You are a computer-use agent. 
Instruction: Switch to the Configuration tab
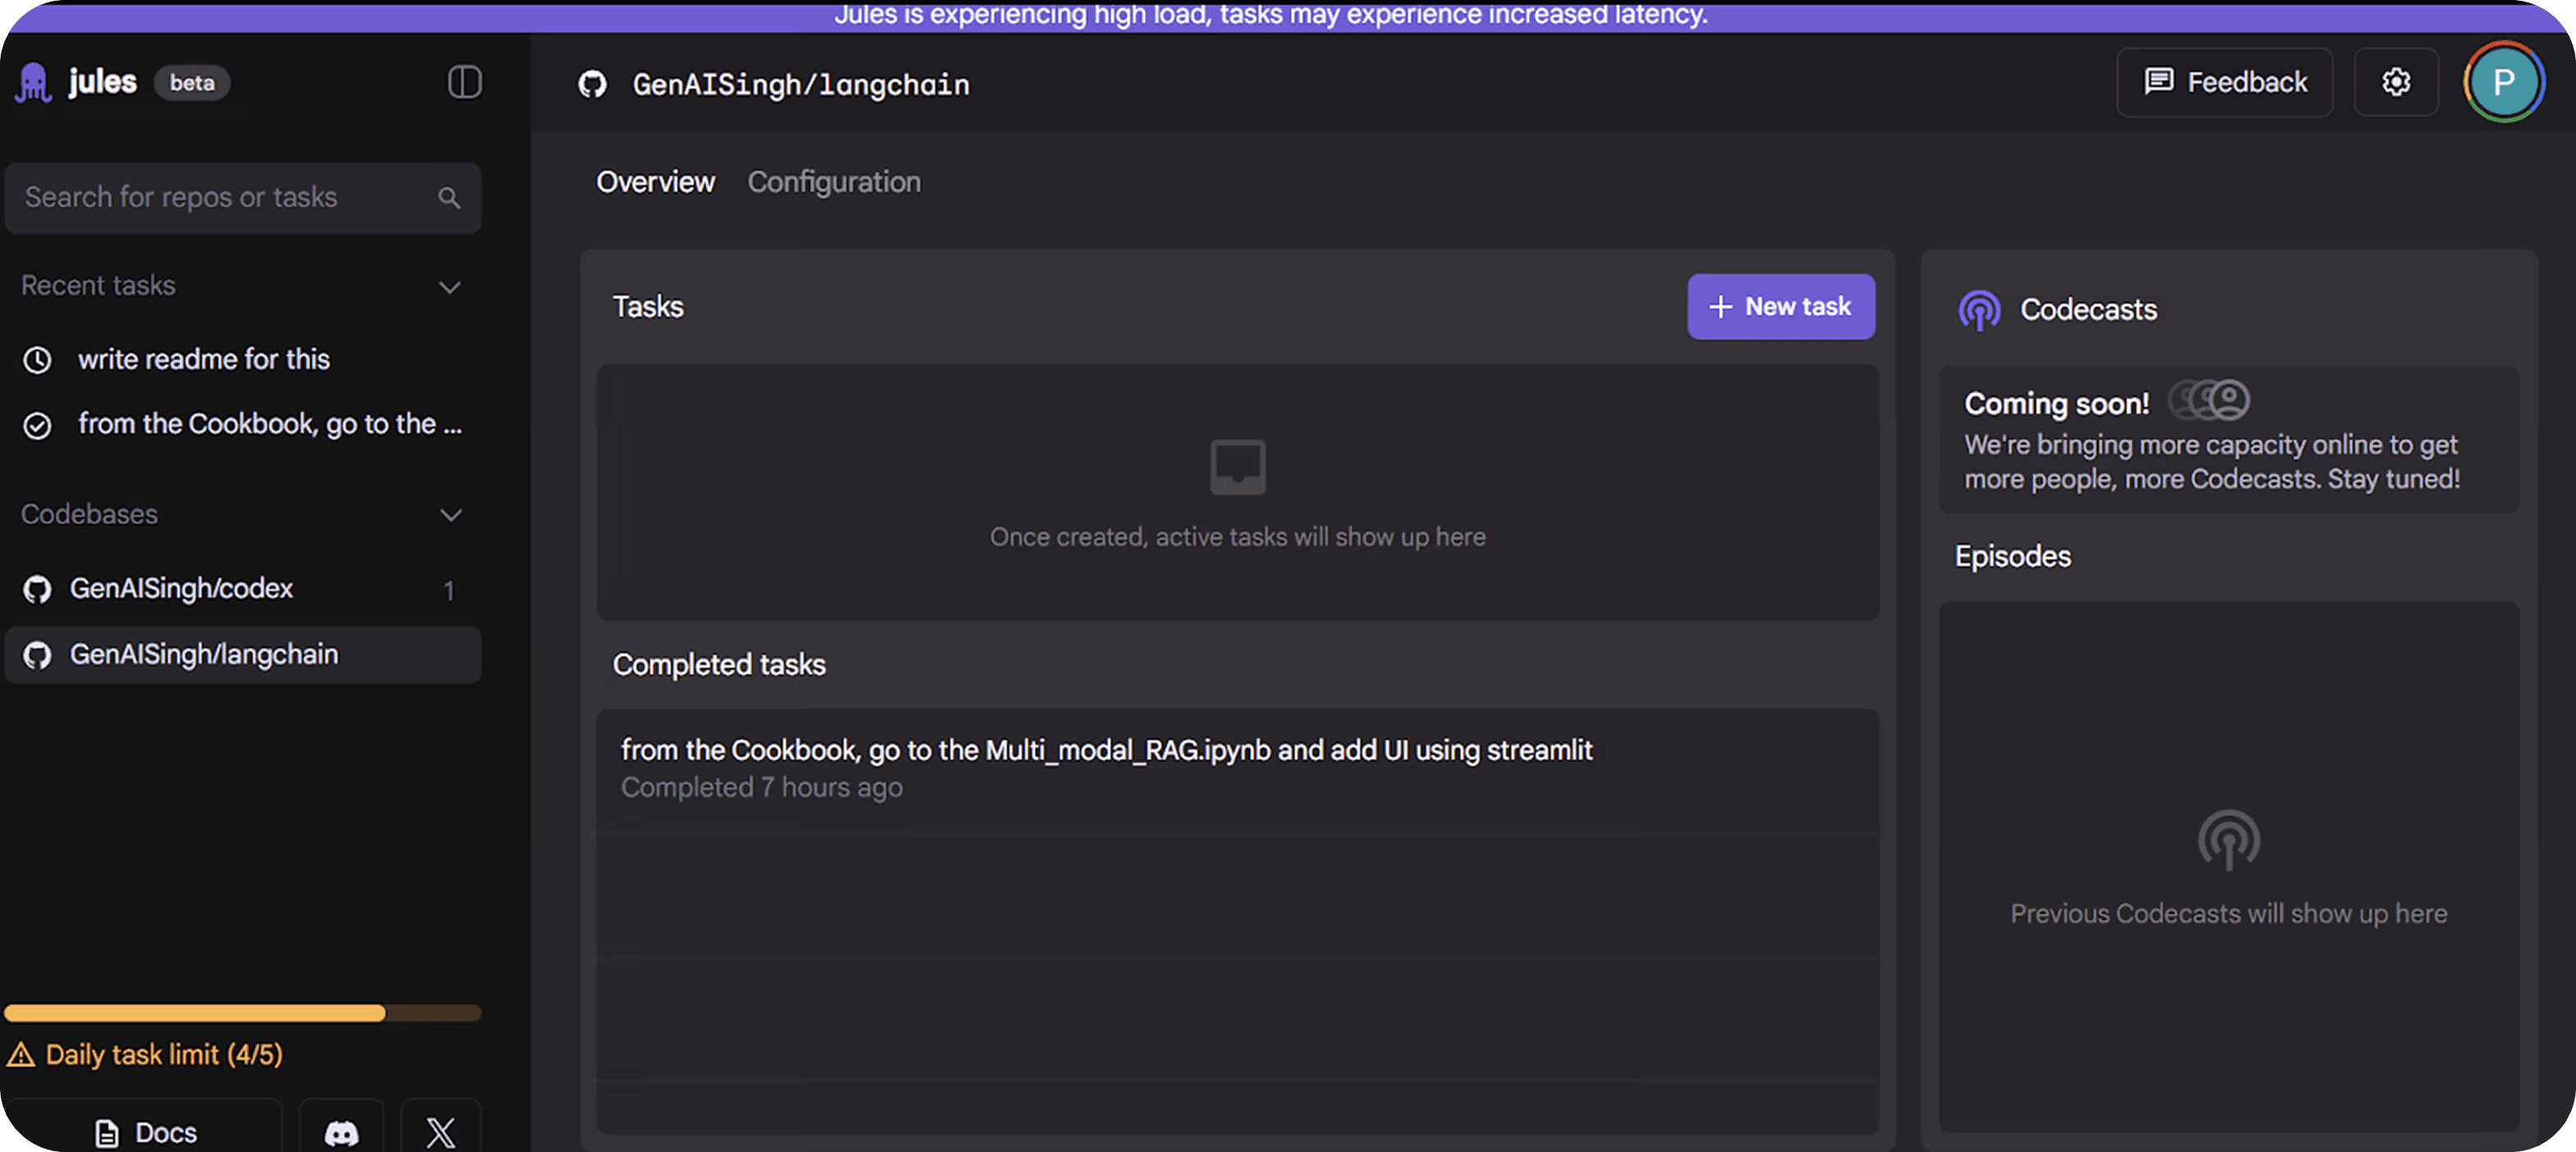pyautogui.click(x=834, y=182)
